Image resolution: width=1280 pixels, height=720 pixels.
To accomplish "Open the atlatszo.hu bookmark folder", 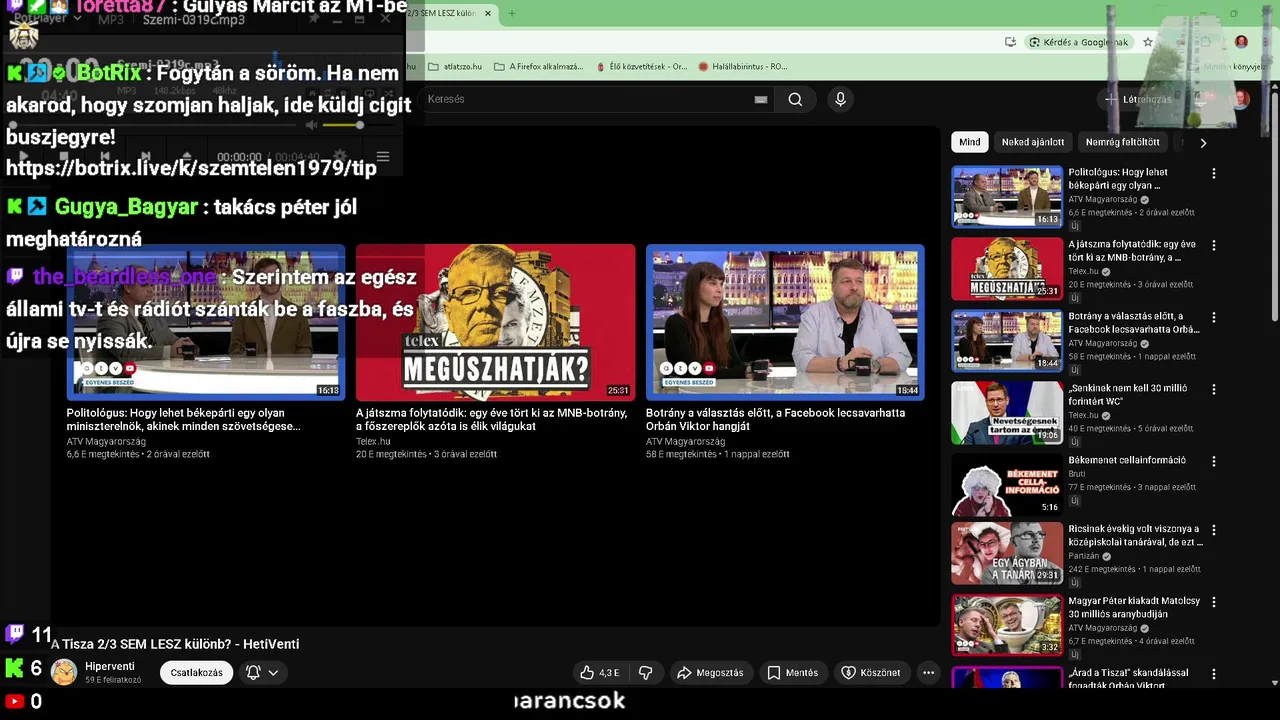I will pos(455,67).
